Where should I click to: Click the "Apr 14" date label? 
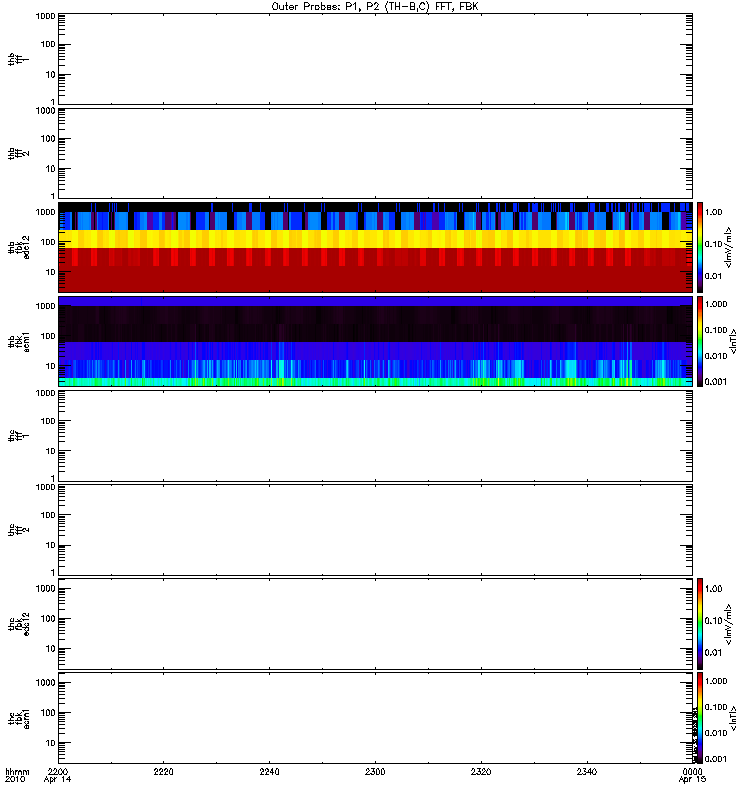[x=57, y=779]
